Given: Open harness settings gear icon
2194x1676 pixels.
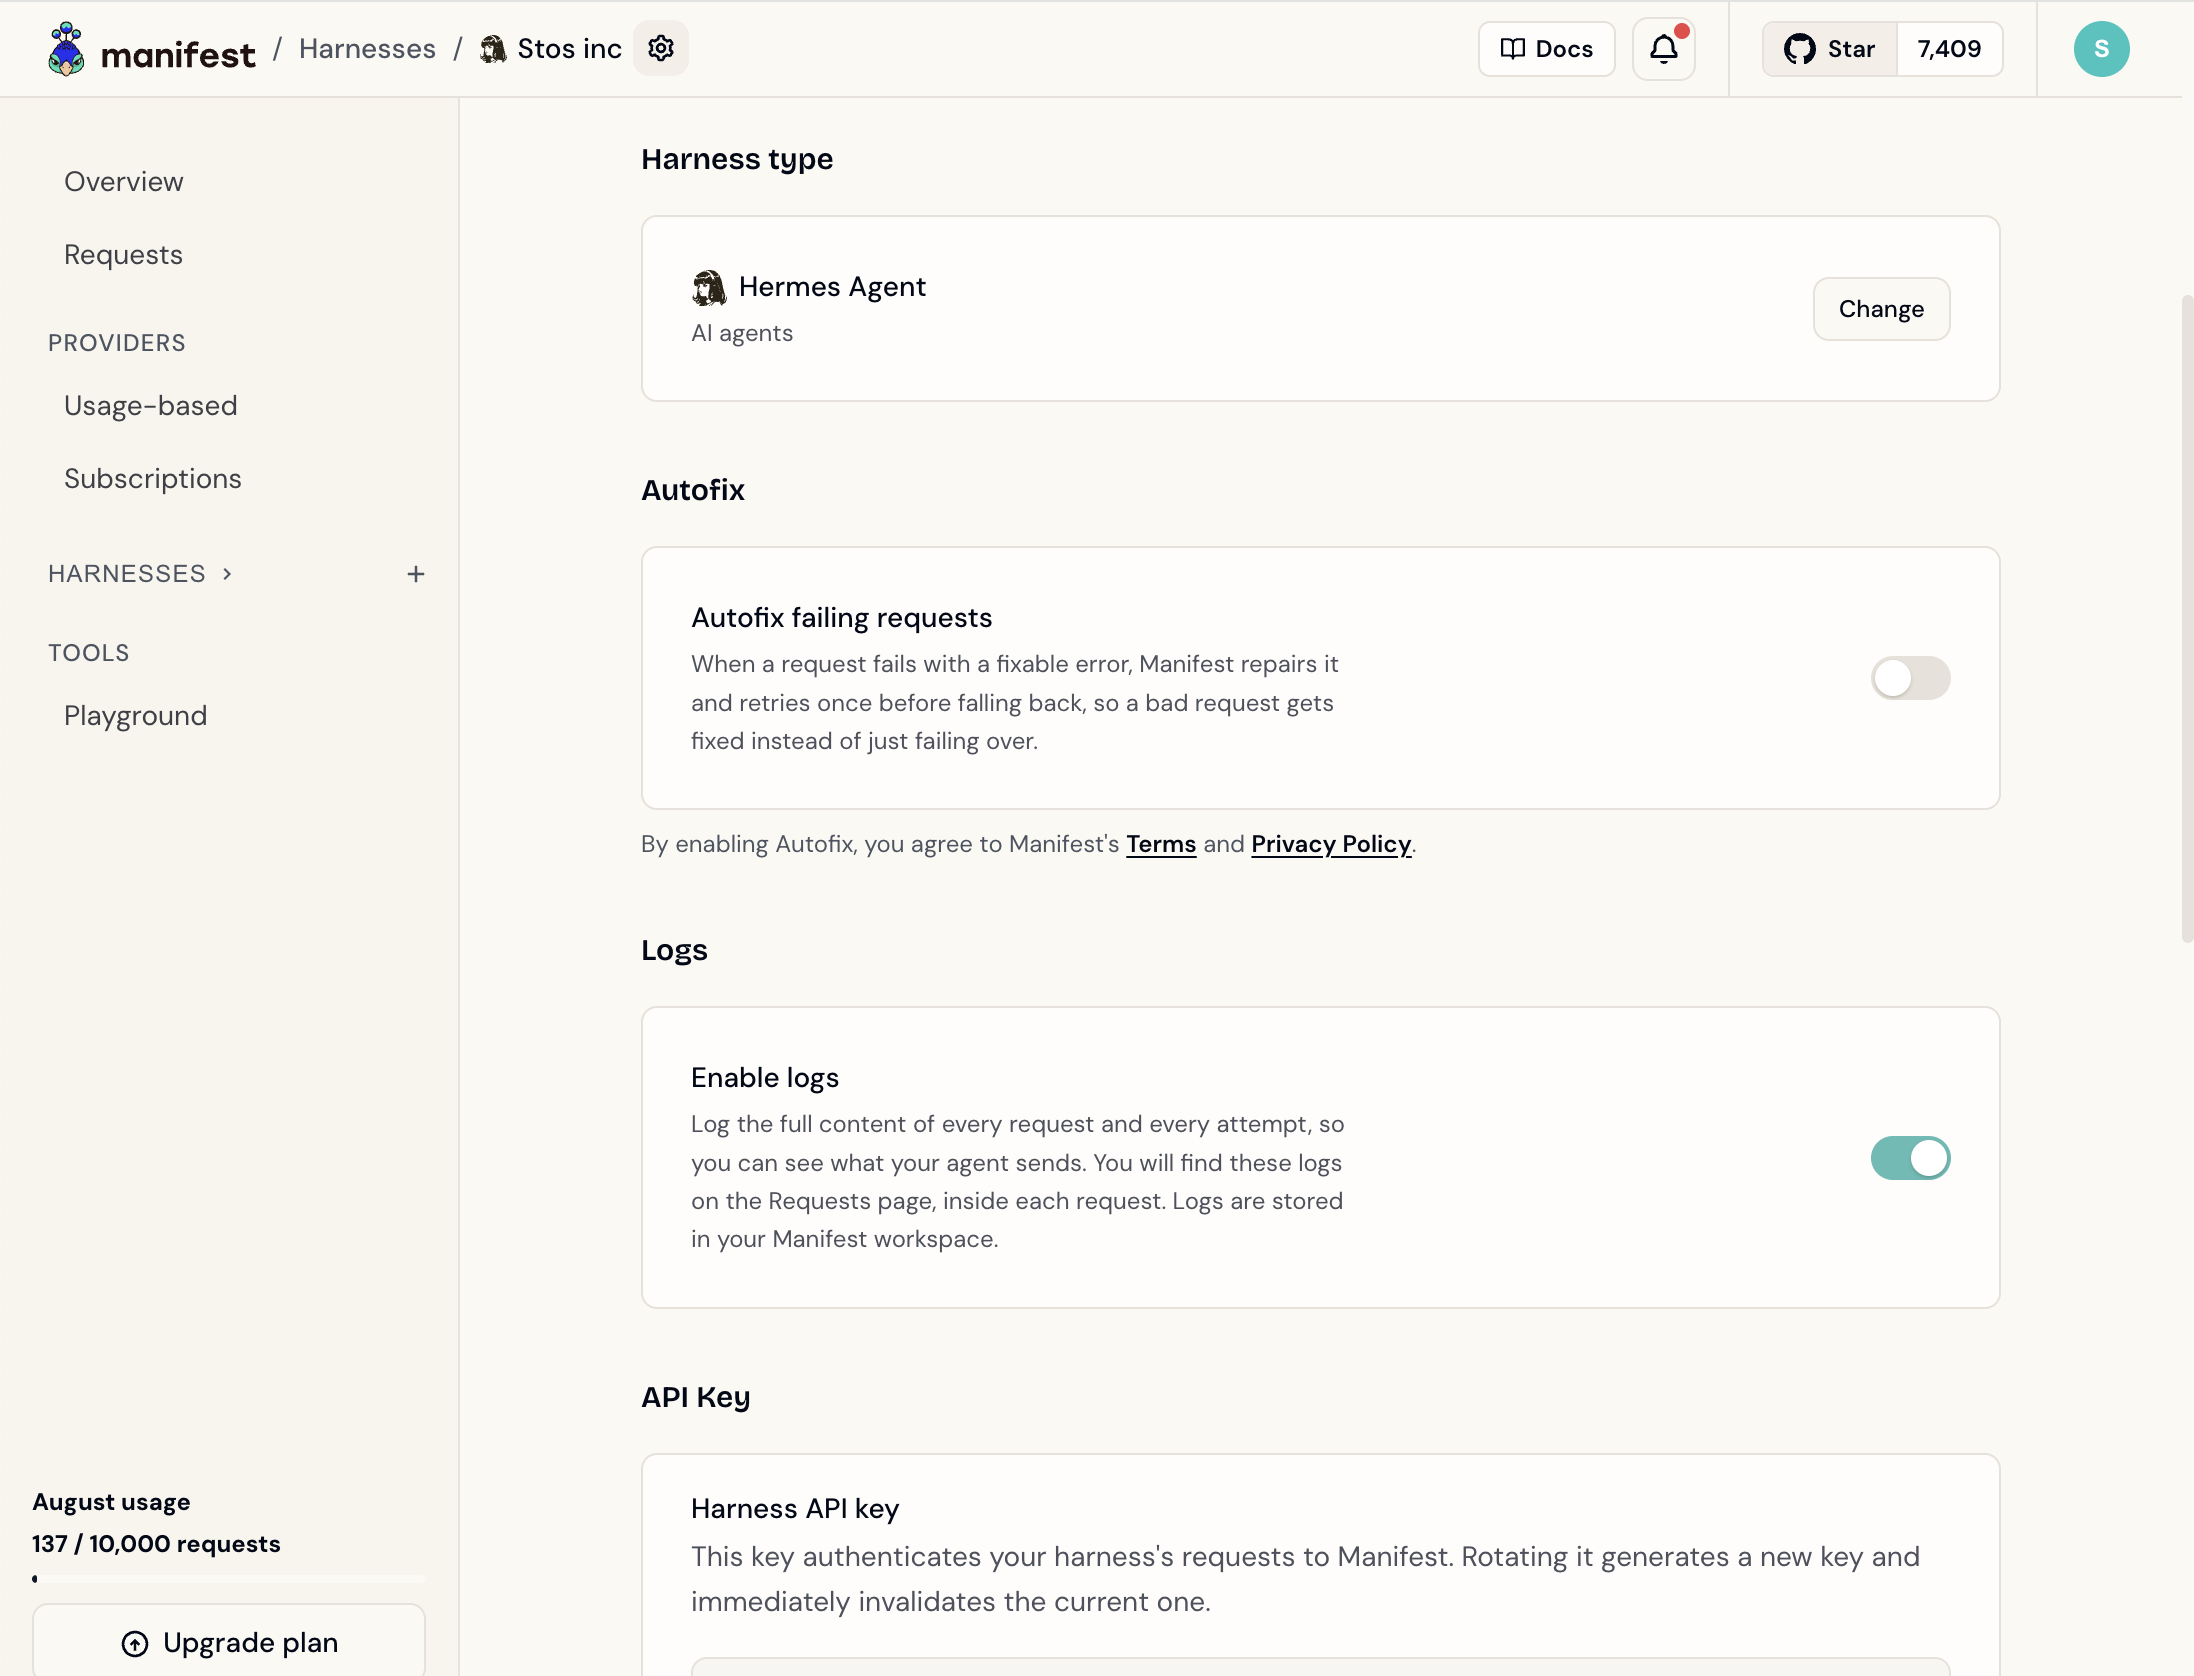Looking at the screenshot, I should point(661,48).
